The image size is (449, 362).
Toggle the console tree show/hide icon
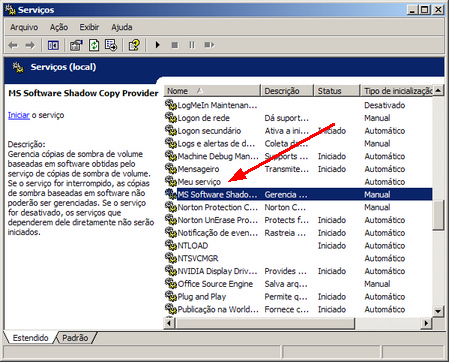point(53,45)
